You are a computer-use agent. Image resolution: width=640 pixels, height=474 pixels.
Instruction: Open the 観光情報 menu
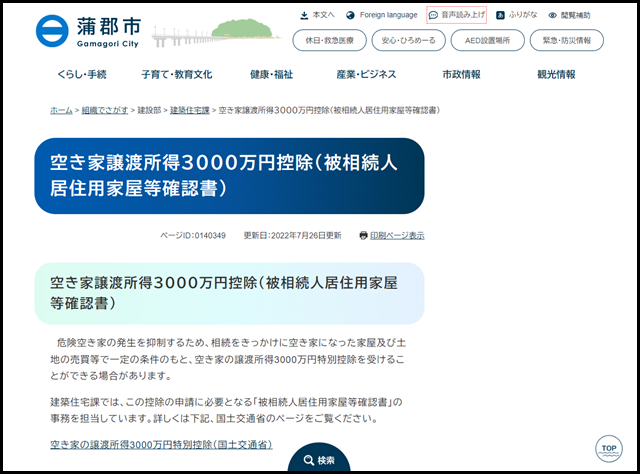tap(556, 74)
